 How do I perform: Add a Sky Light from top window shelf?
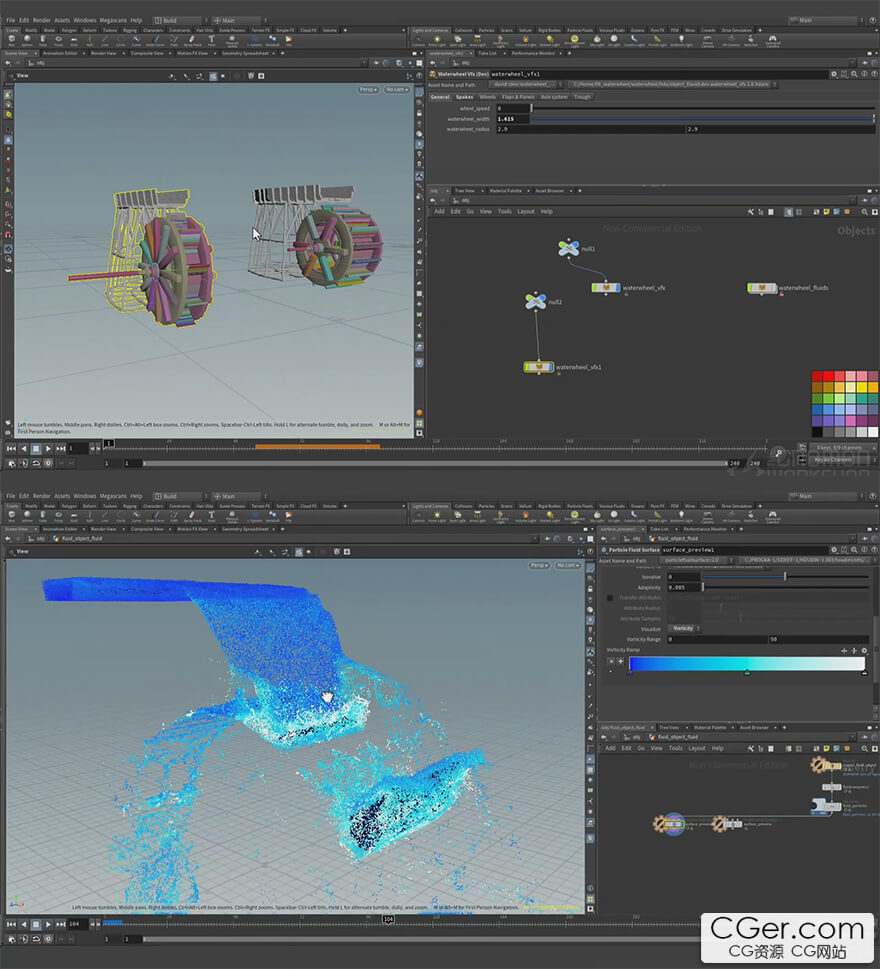pyautogui.click(x=597, y=40)
